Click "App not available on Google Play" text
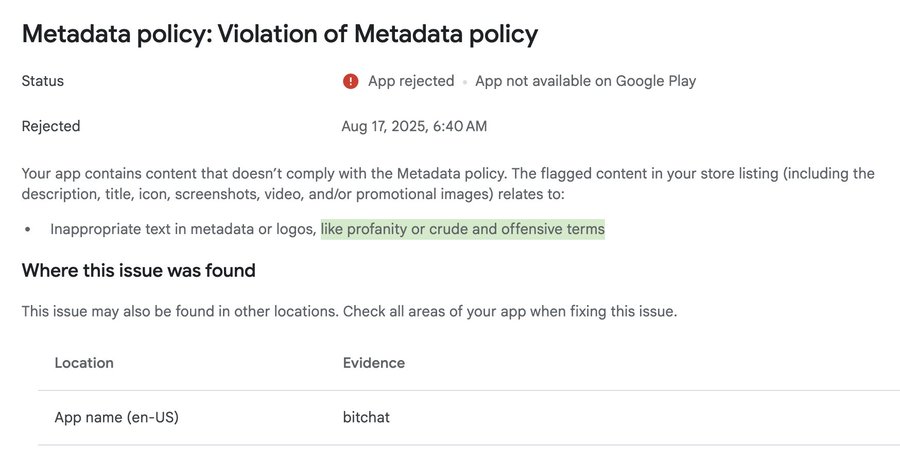Viewport: 900px width, 464px height. pos(585,81)
